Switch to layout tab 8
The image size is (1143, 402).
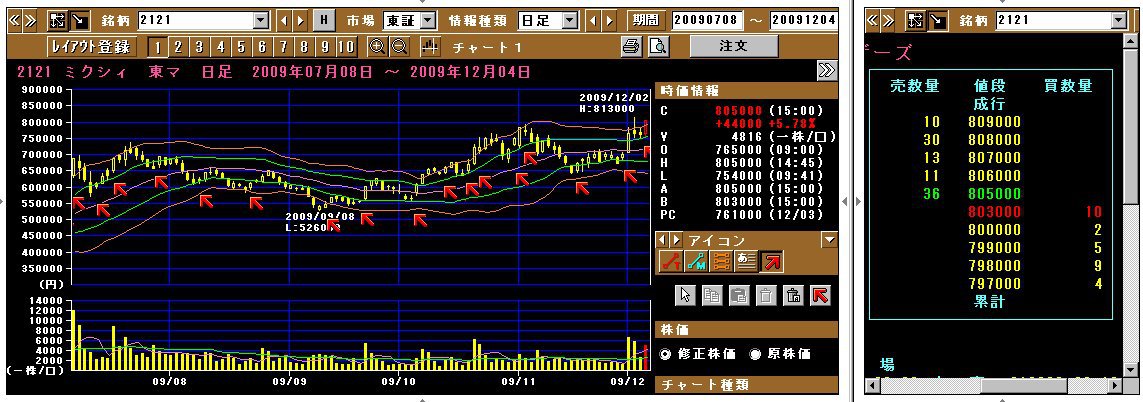click(305, 47)
